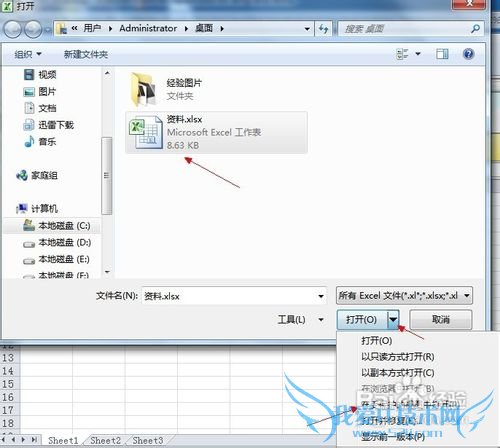The height and width of the screenshot is (448, 500).
Task: Click the refresh icon beside address bar
Action: pyautogui.click(x=323, y=29)
